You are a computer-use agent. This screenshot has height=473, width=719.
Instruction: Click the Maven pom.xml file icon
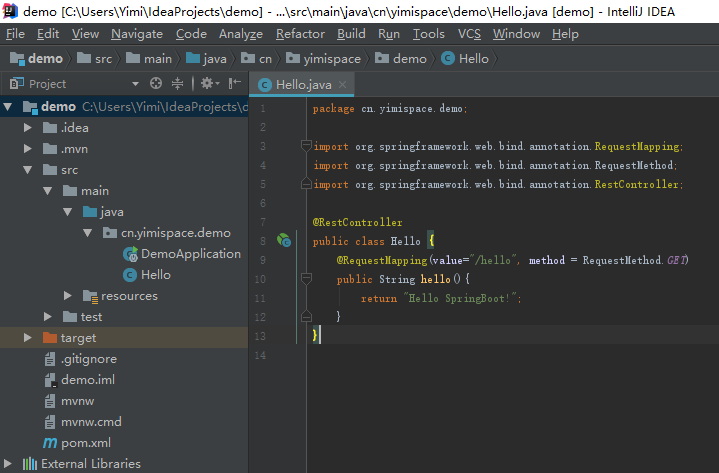[x=50, y=443]
